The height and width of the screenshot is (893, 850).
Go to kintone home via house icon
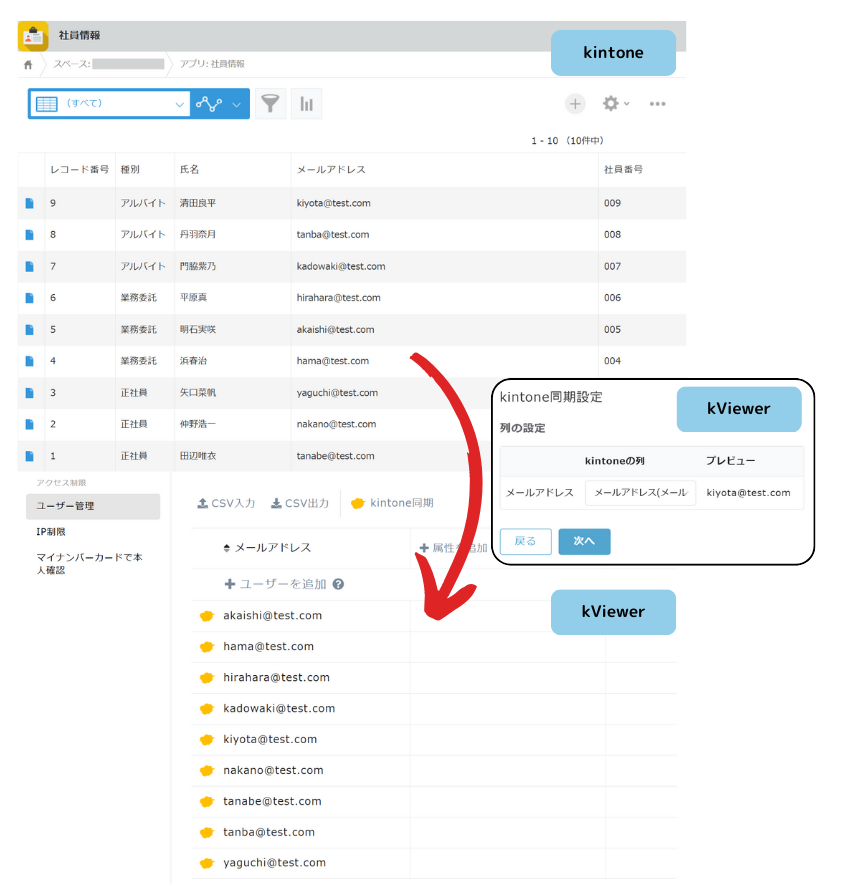[28, 64]
